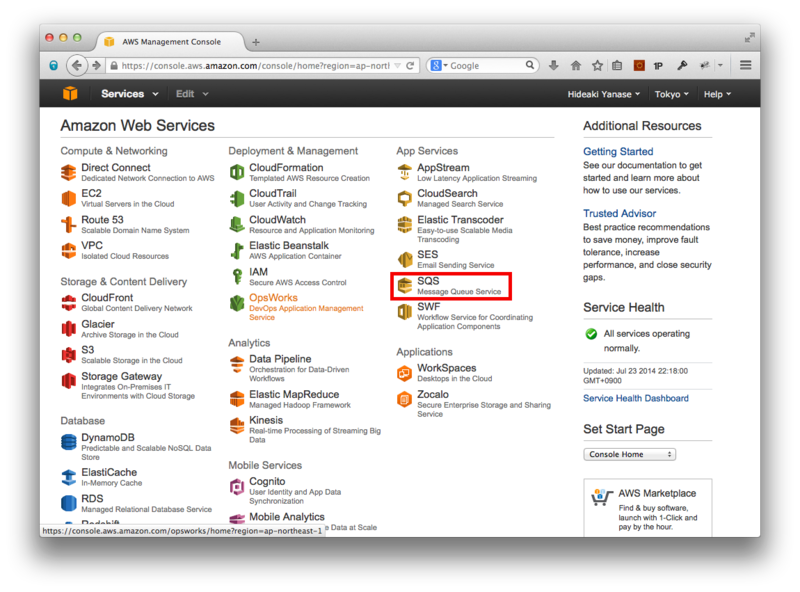Click the Elastic Beanstalk icon
Image resolution: width=800 pixels, height=592 pixels.
pyautogui.click(x=237, y=251)
